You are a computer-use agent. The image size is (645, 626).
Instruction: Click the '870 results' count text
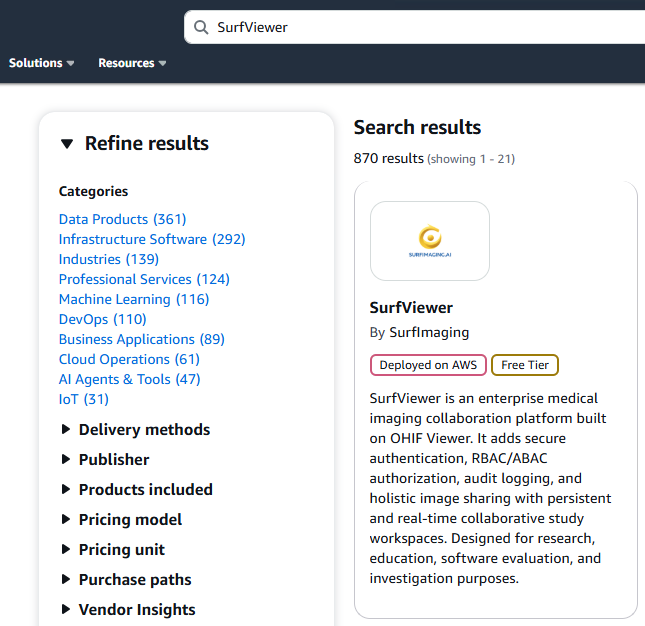pos(388,158)
